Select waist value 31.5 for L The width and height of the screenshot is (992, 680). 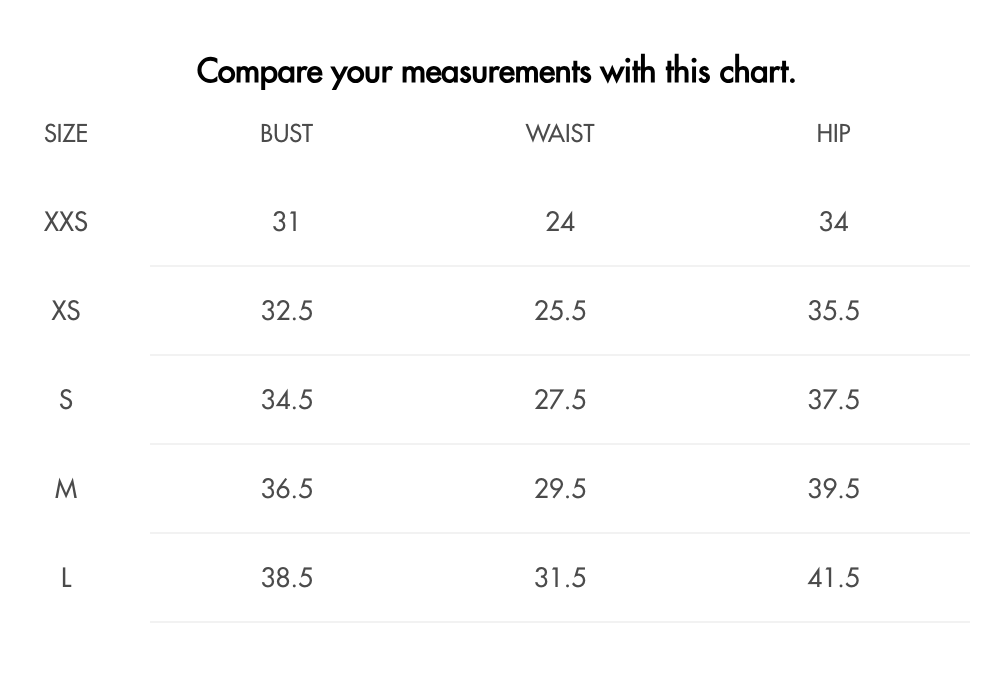[560, 578]
